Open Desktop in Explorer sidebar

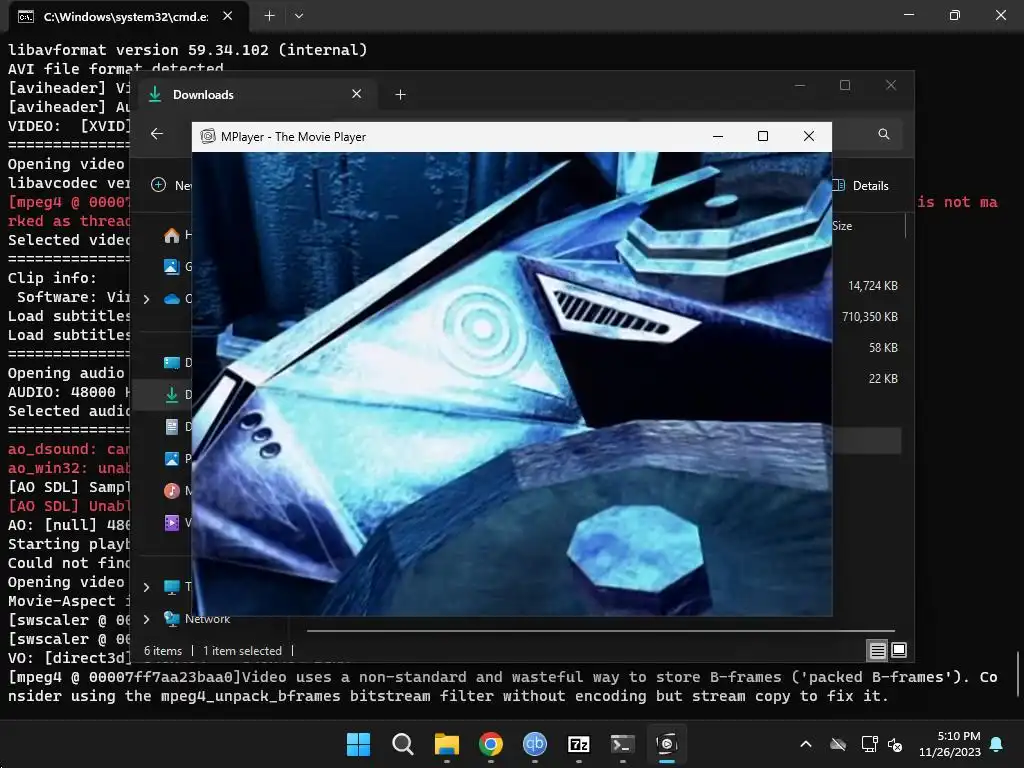pyautogui.click(x=172, y=362)
